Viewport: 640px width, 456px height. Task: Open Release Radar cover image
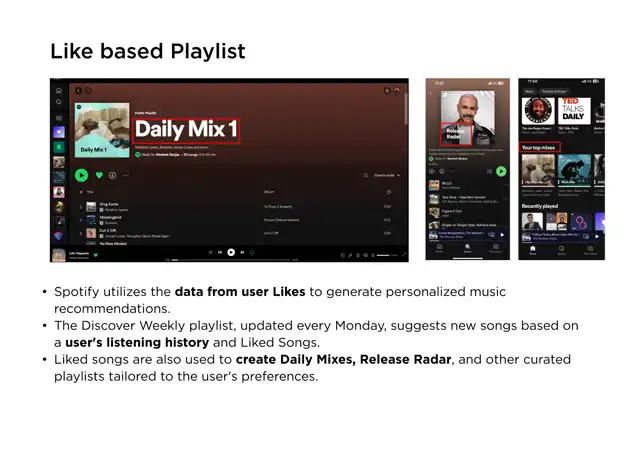point(468,118)
